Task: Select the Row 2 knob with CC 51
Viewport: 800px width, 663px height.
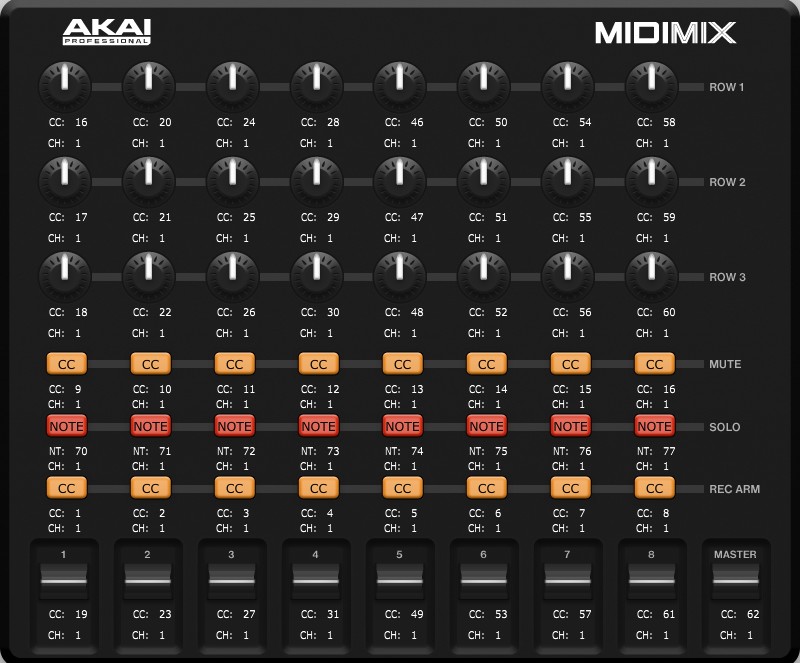Action: pyautogui.click(x=485, y=181)
